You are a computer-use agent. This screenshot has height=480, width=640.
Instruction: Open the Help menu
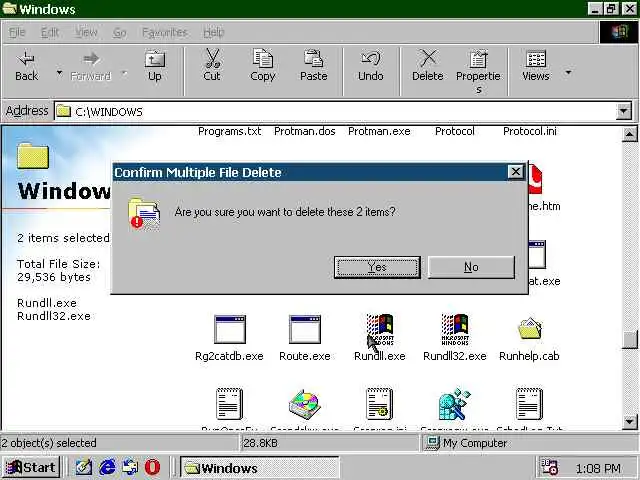(x=214, y=32)
